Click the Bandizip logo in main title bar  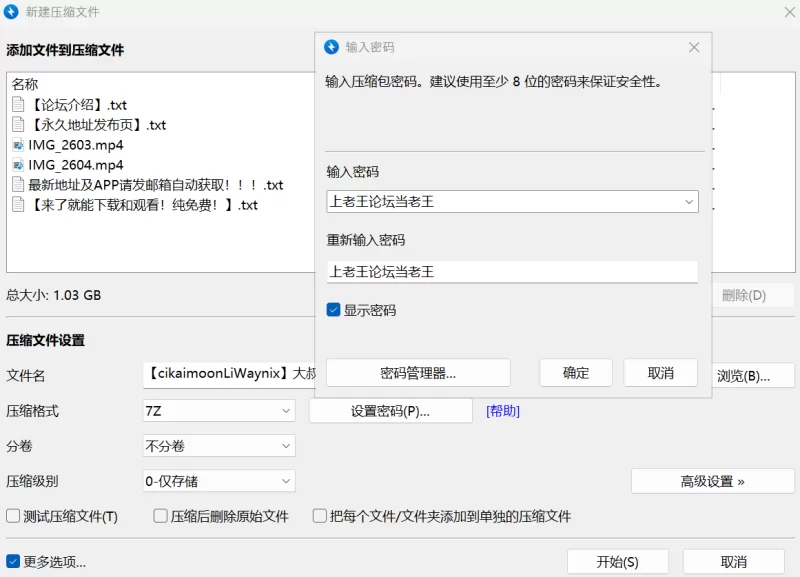point(11,12)
